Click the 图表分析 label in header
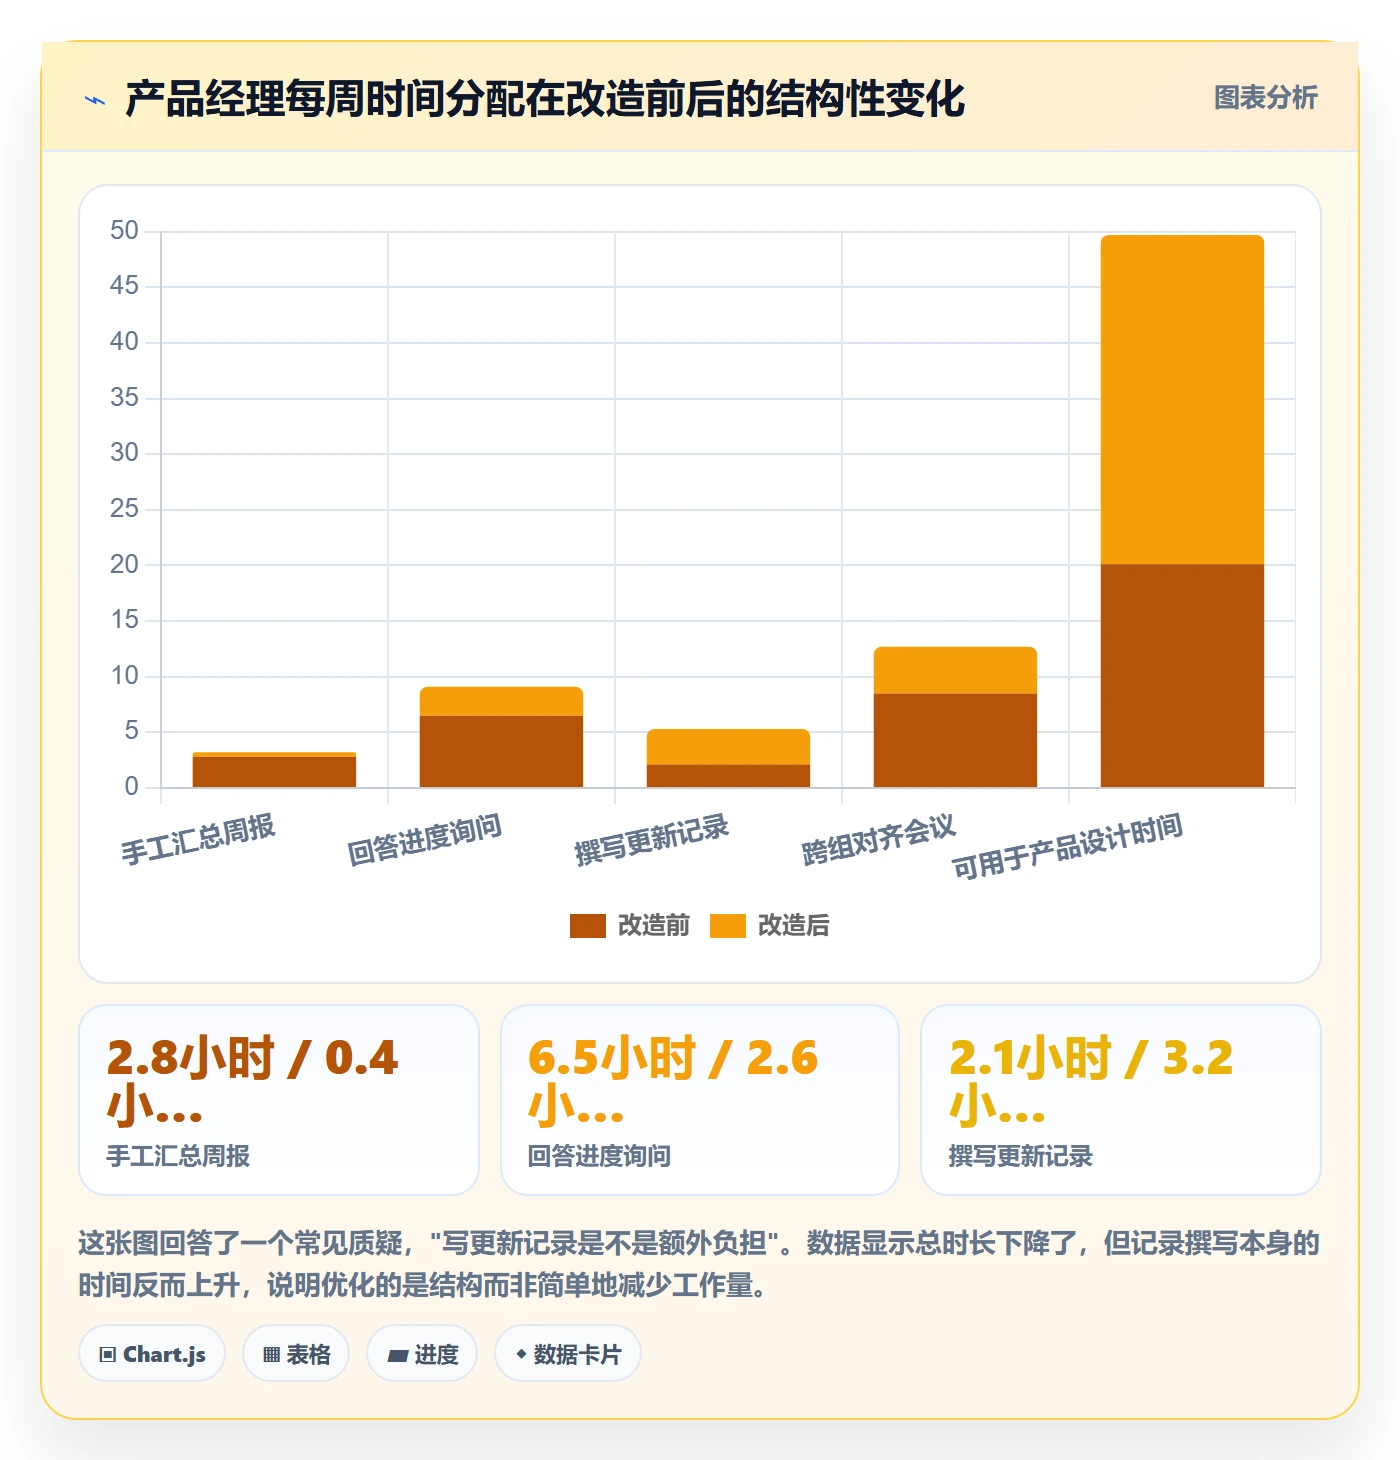Viewport: 1400px width, 1460px height. [x=1265, y=98]
